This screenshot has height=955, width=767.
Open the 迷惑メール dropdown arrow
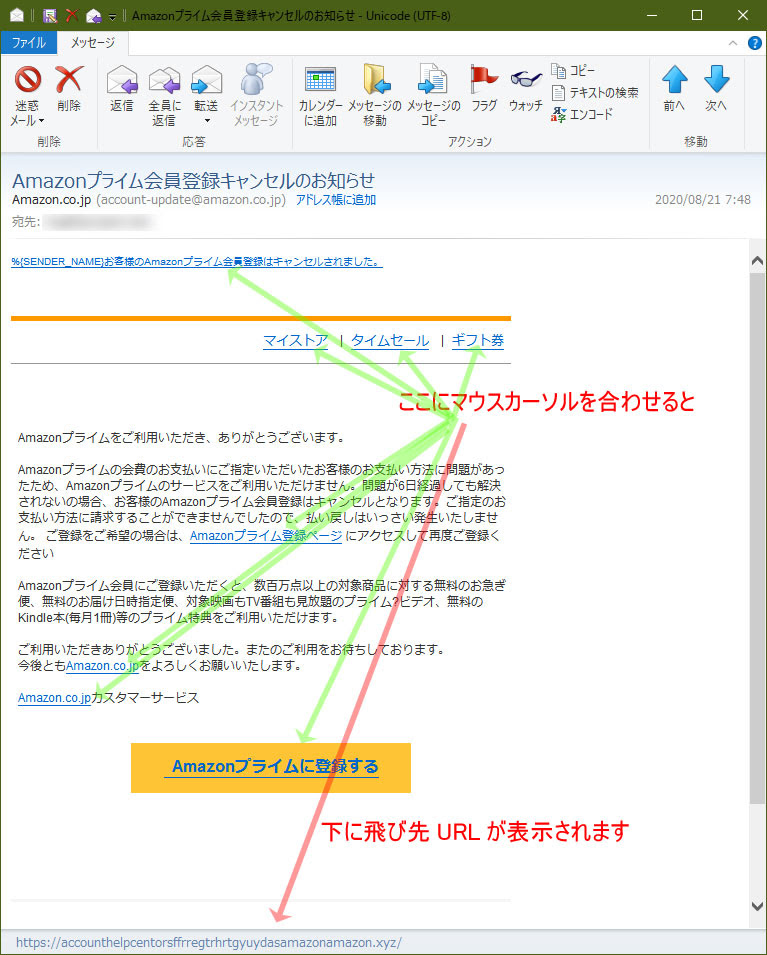(41, 121)
